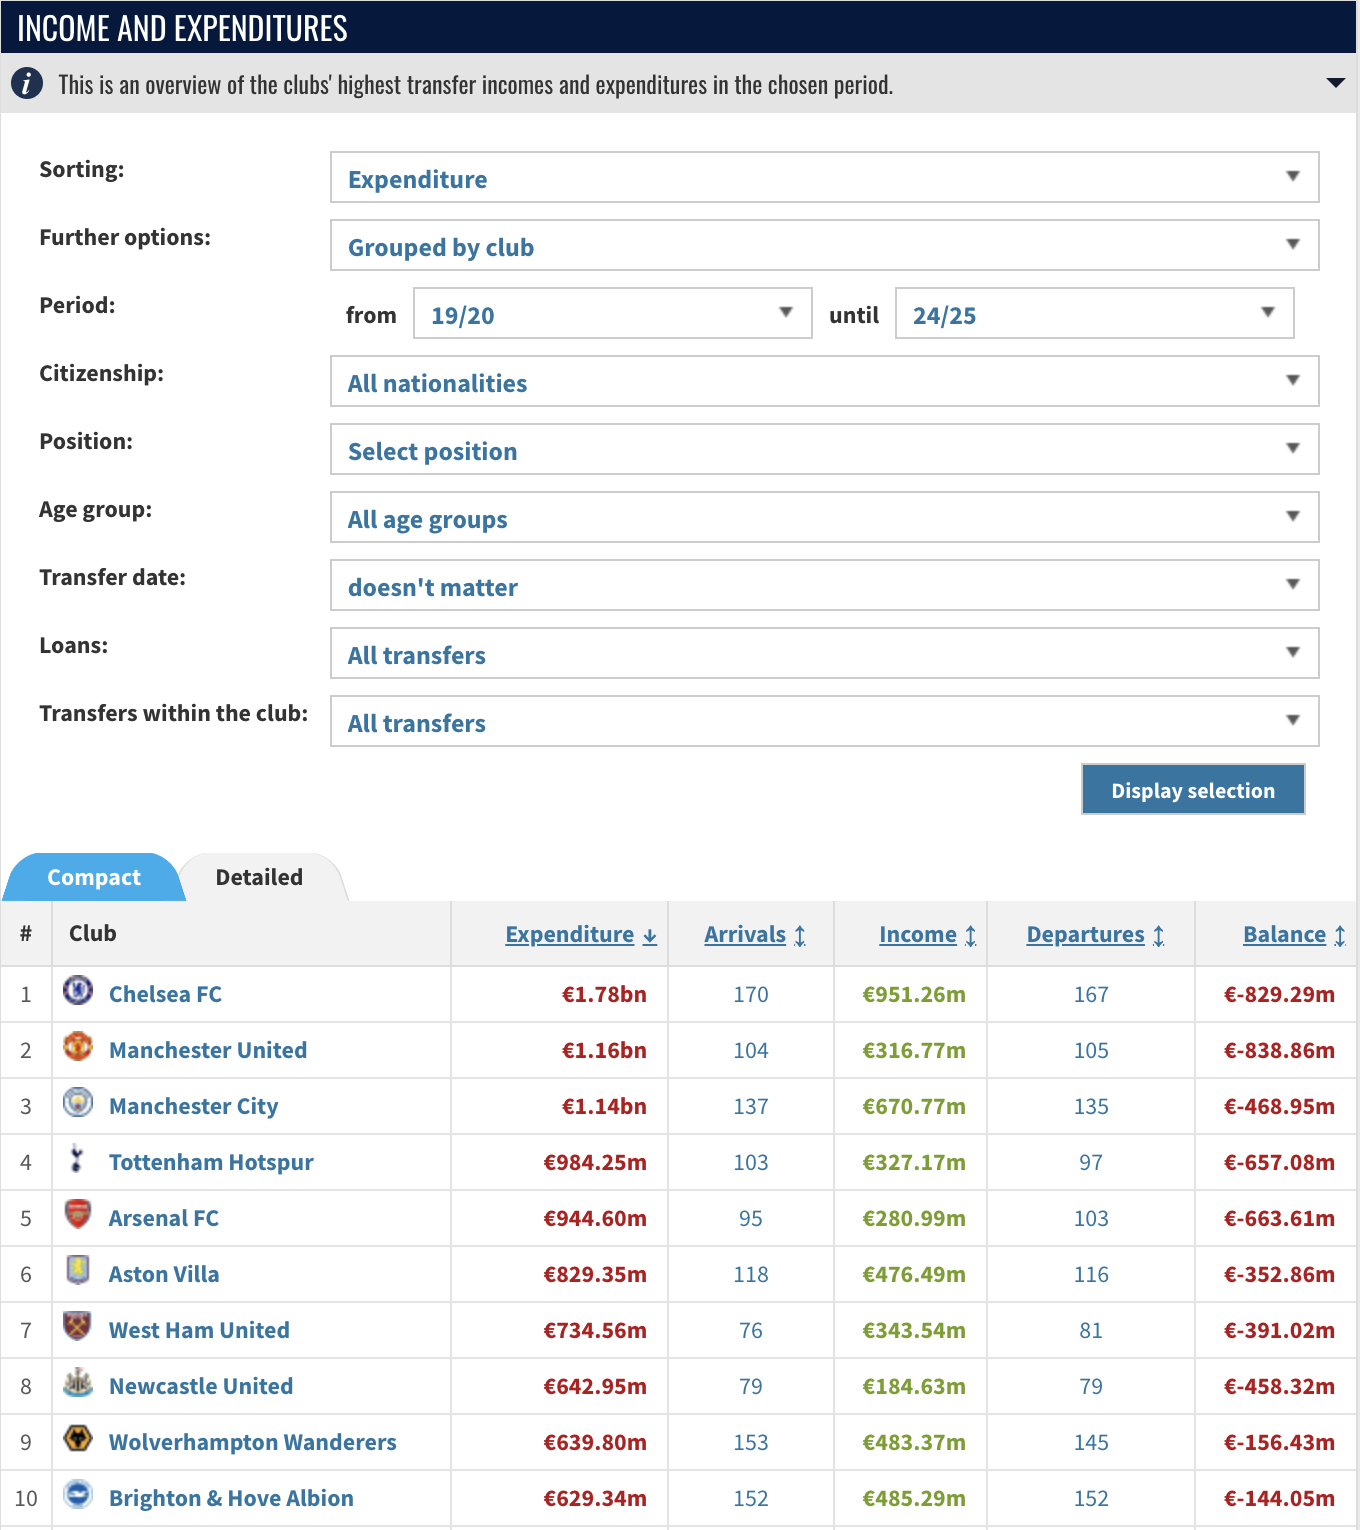Image resolution: width=1360 pixels, height=1530 pixels.
Task: Open Wolverhampton Wanderers club link
Action: point(253,1442)
